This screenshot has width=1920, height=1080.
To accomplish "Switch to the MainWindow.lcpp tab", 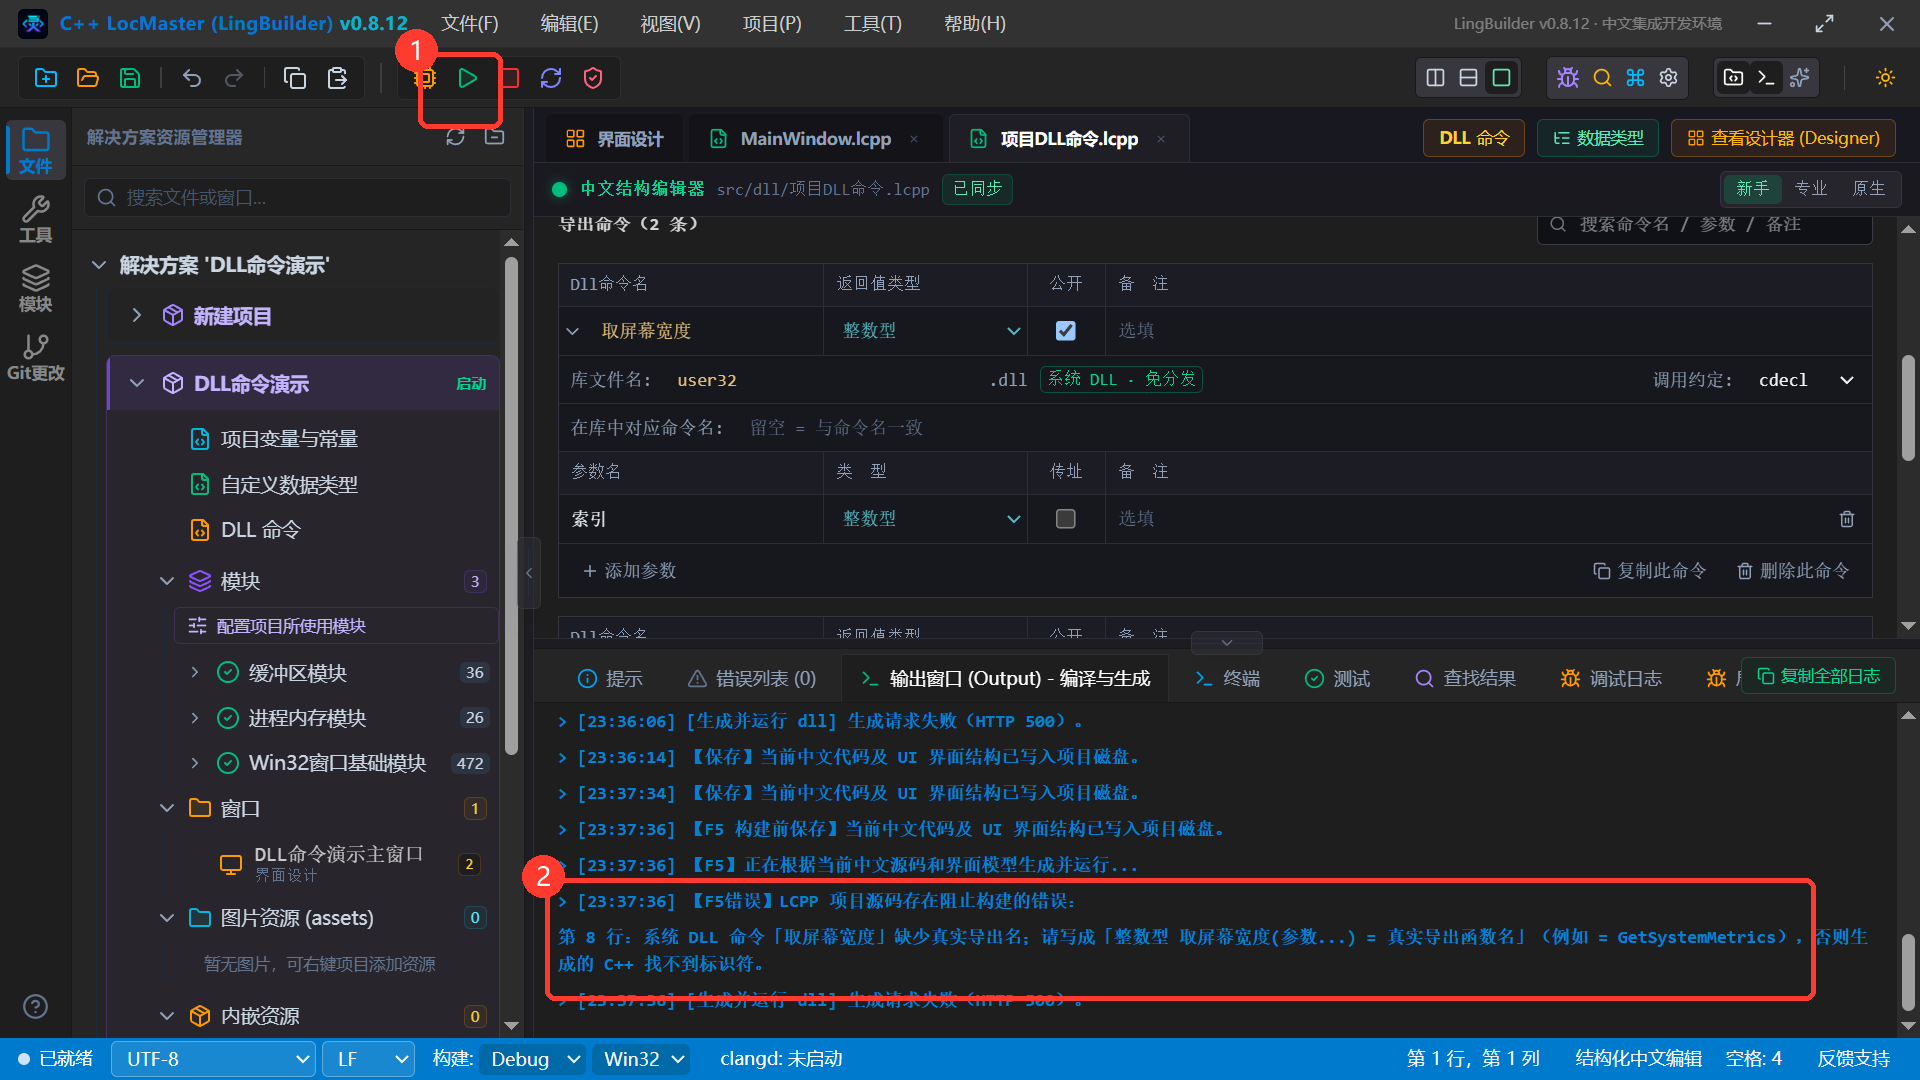I will [x=813, y=139].
